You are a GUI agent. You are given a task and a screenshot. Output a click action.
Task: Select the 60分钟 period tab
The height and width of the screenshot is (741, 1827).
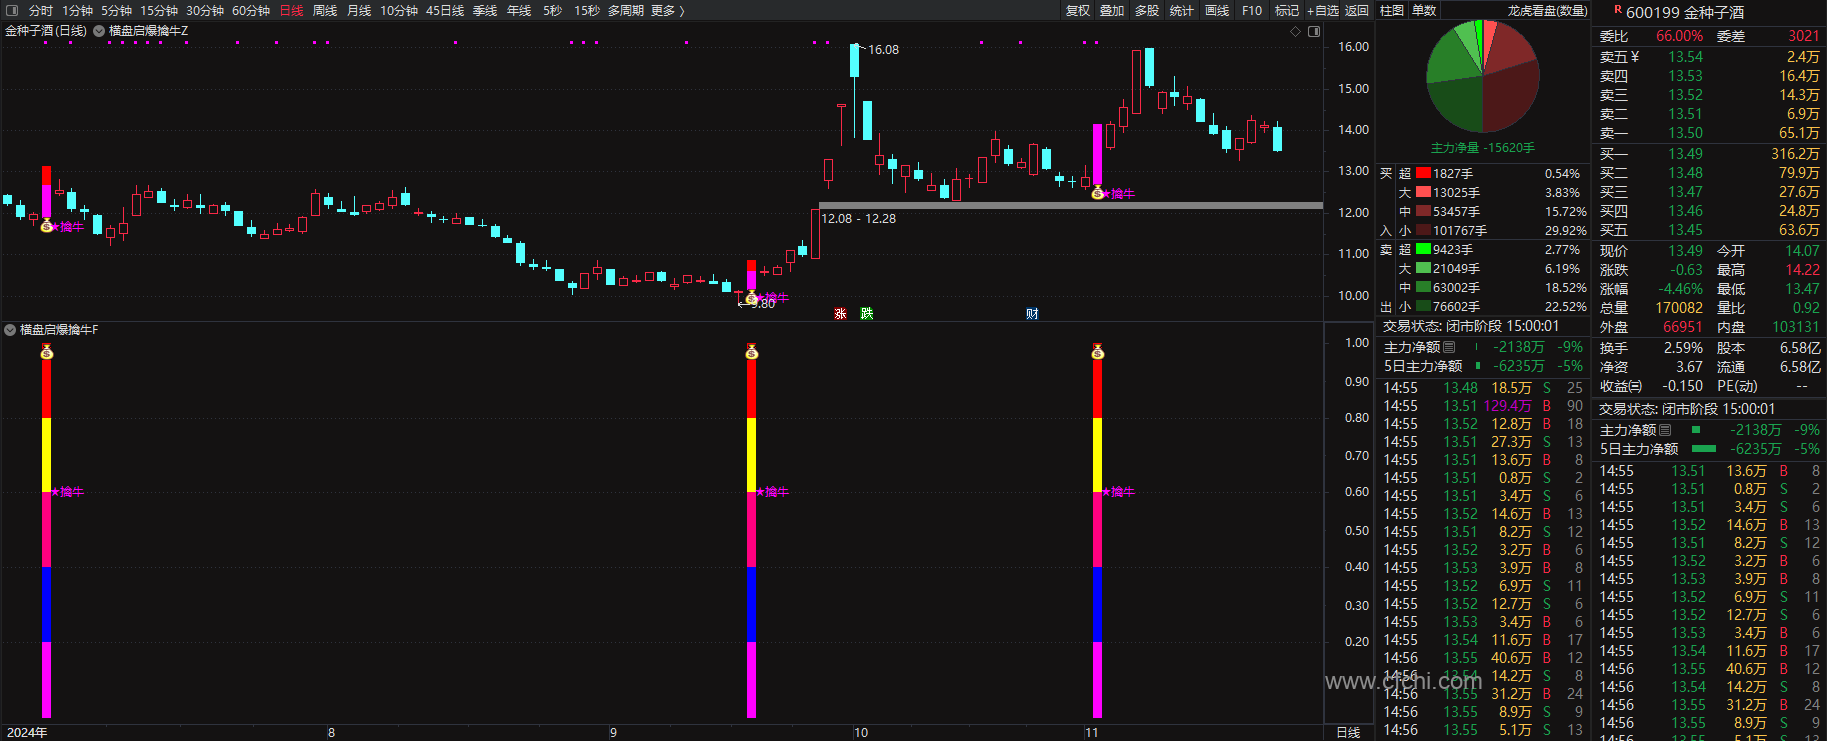[x=251, y=10]
